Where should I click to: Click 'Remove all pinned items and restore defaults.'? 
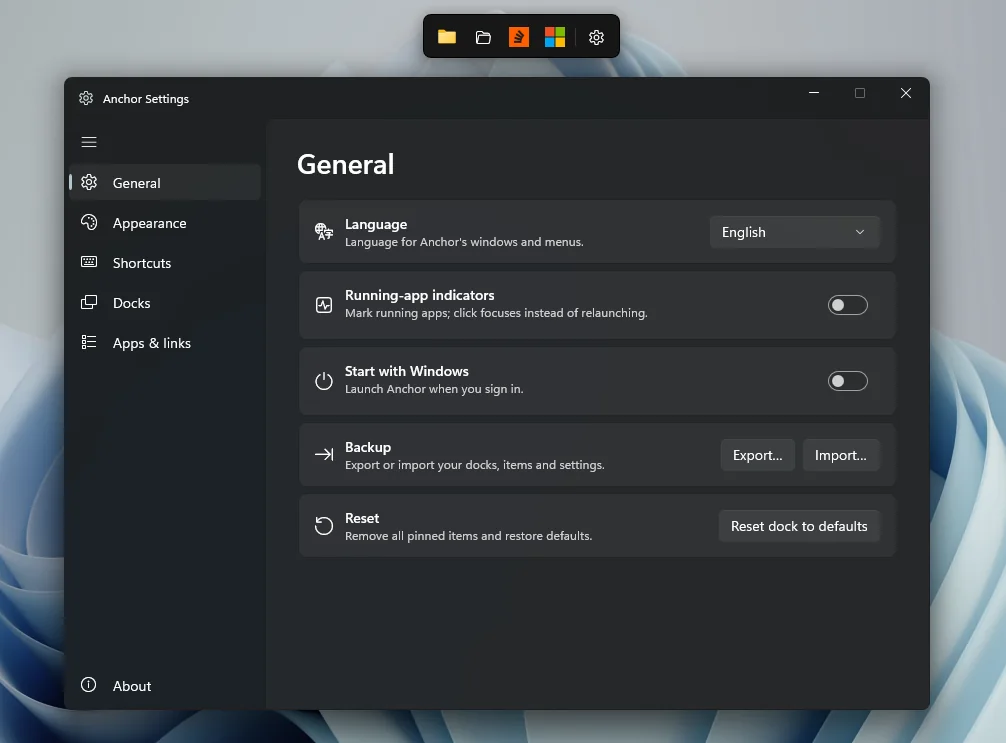click(468, 536)
